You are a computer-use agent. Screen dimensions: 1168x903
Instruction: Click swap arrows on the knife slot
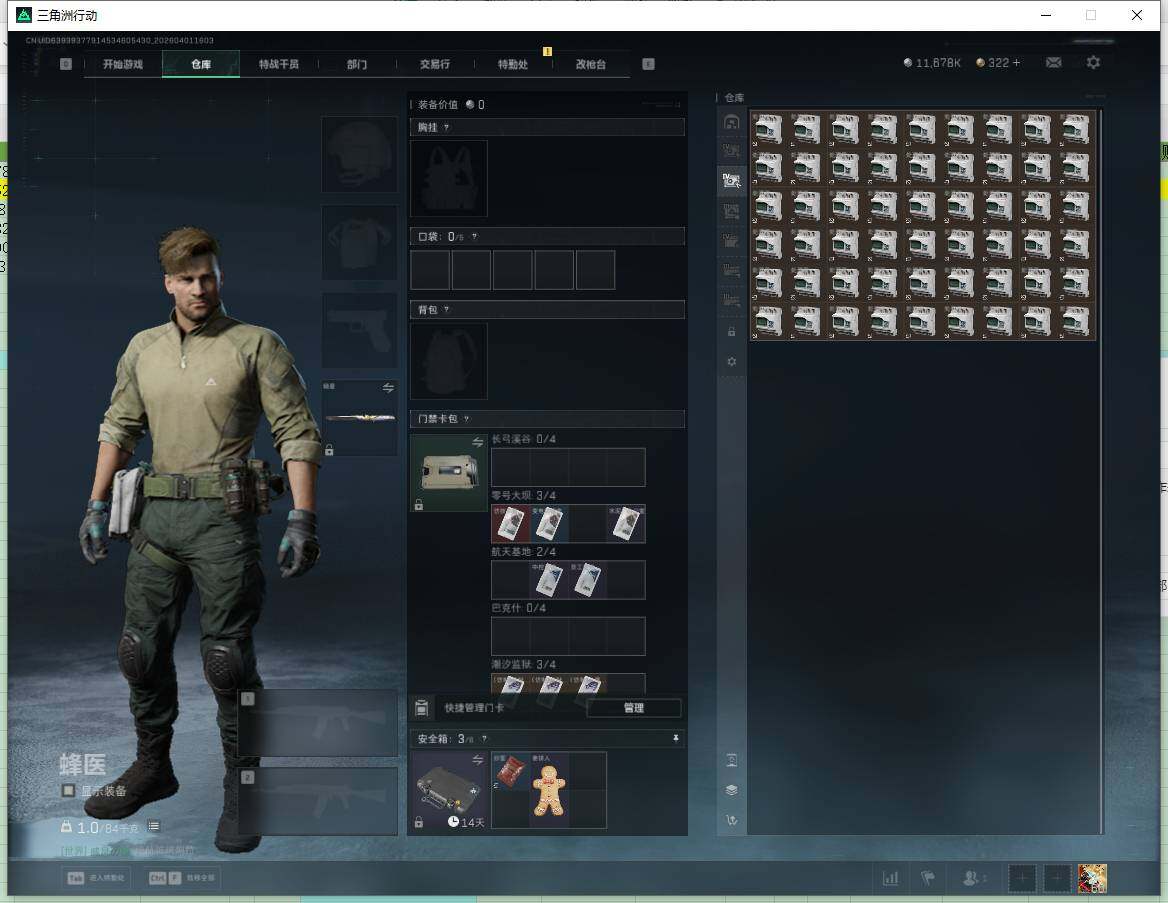coord(388,388)
